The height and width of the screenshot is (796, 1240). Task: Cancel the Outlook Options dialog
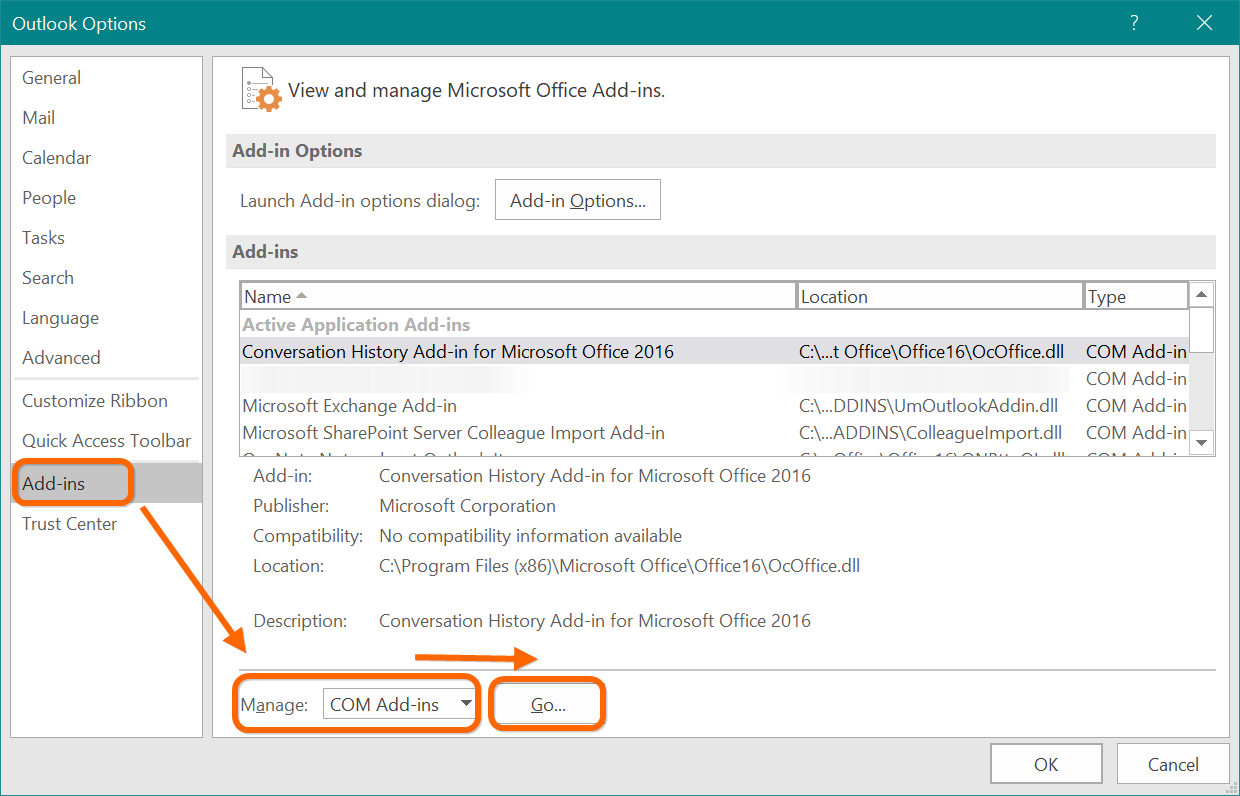1173,763
